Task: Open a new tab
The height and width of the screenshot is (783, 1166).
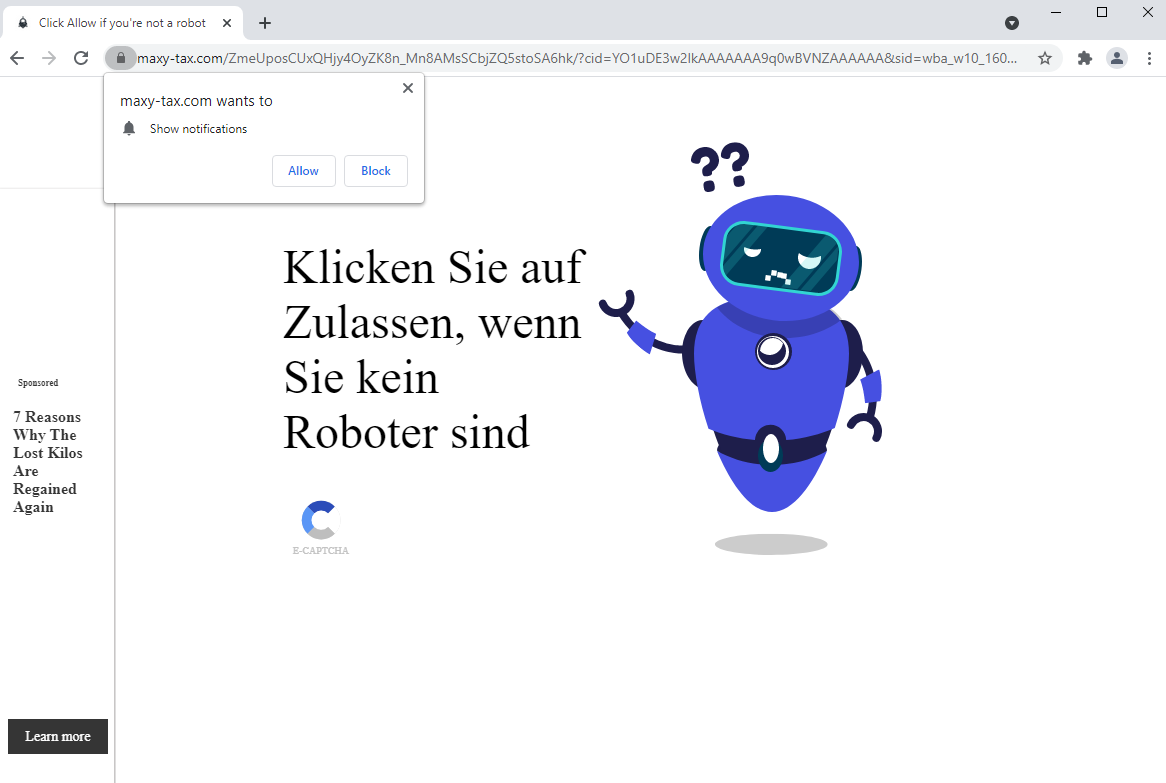Action: pos(265,23)
